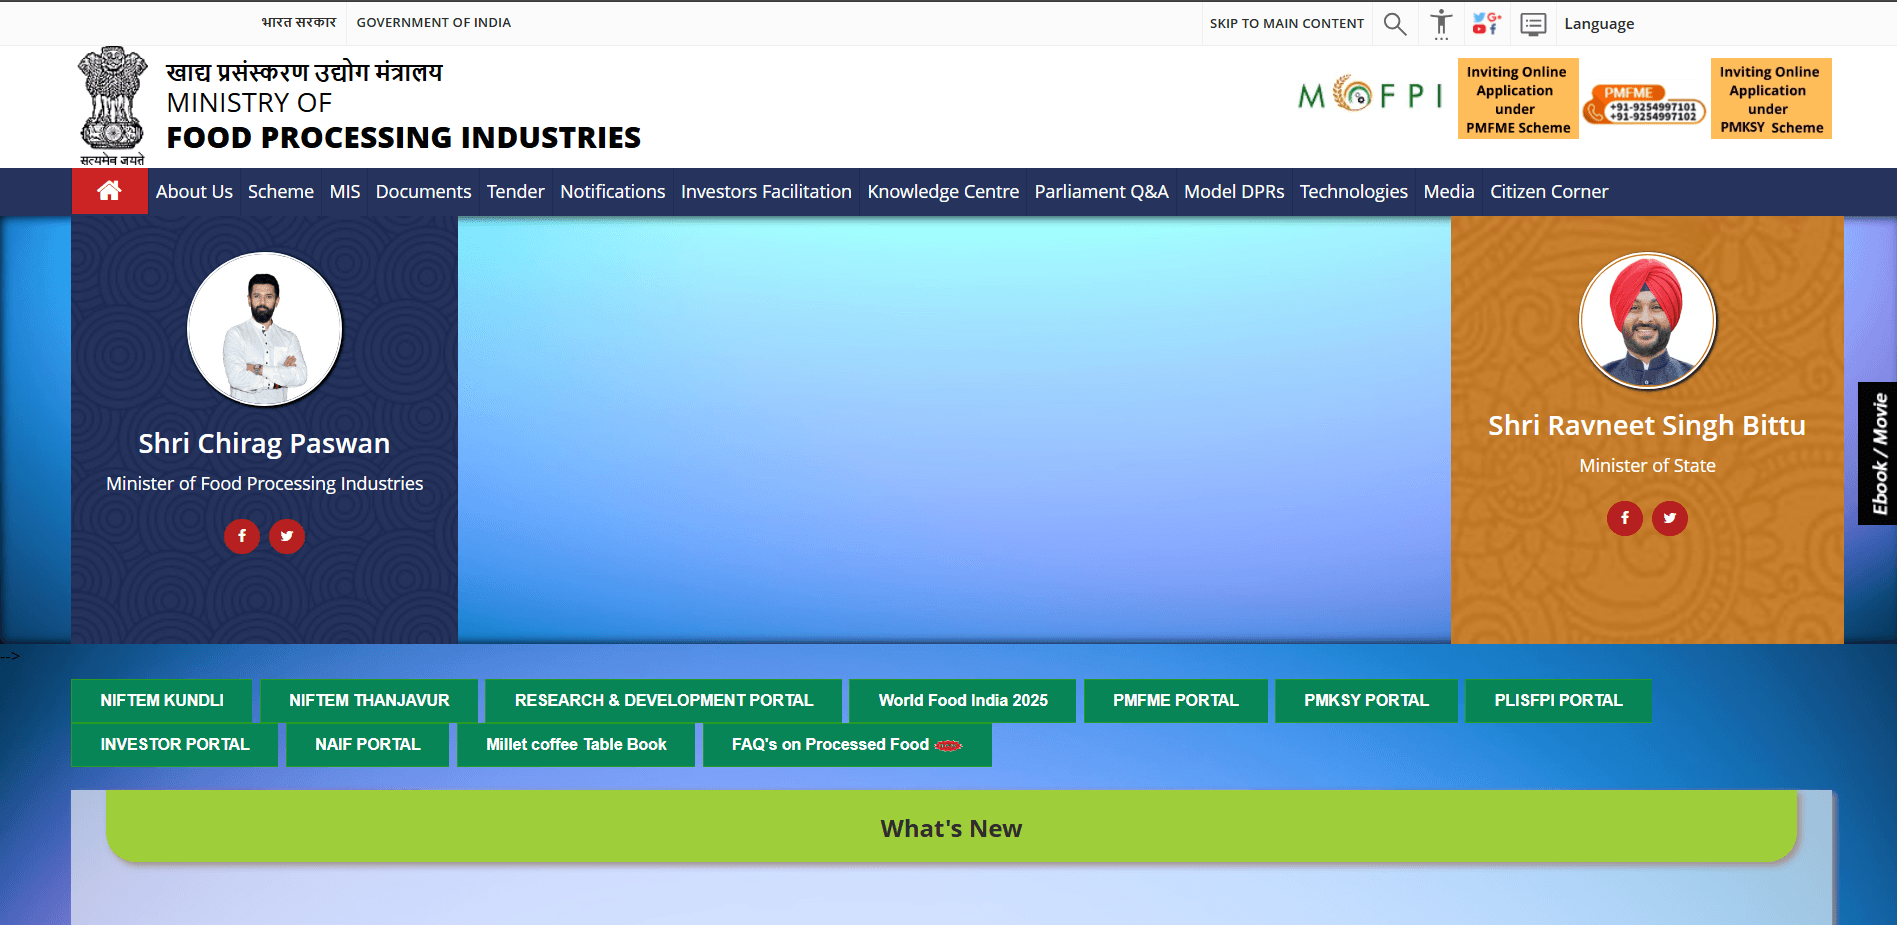Open the Parliament Q&A menu

click(x=1101, y=191)
